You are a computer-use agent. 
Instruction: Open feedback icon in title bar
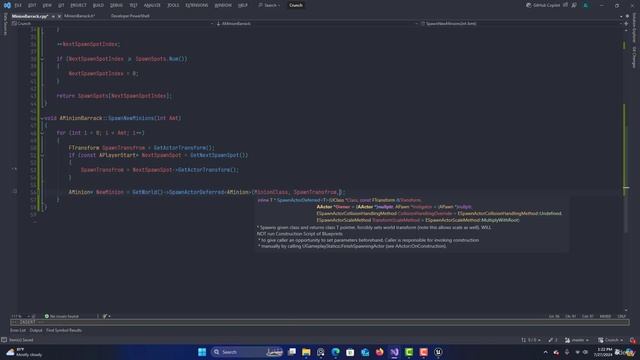tap(574, 5)
